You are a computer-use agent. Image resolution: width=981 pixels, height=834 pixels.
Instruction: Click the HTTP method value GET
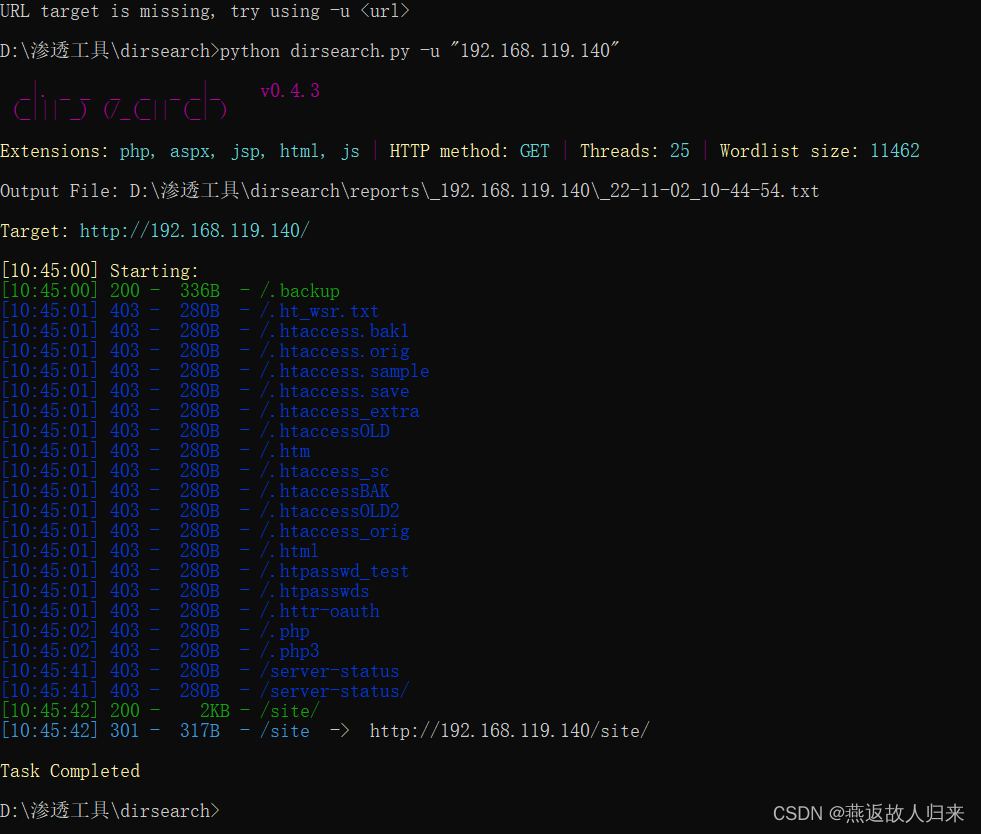534,151
